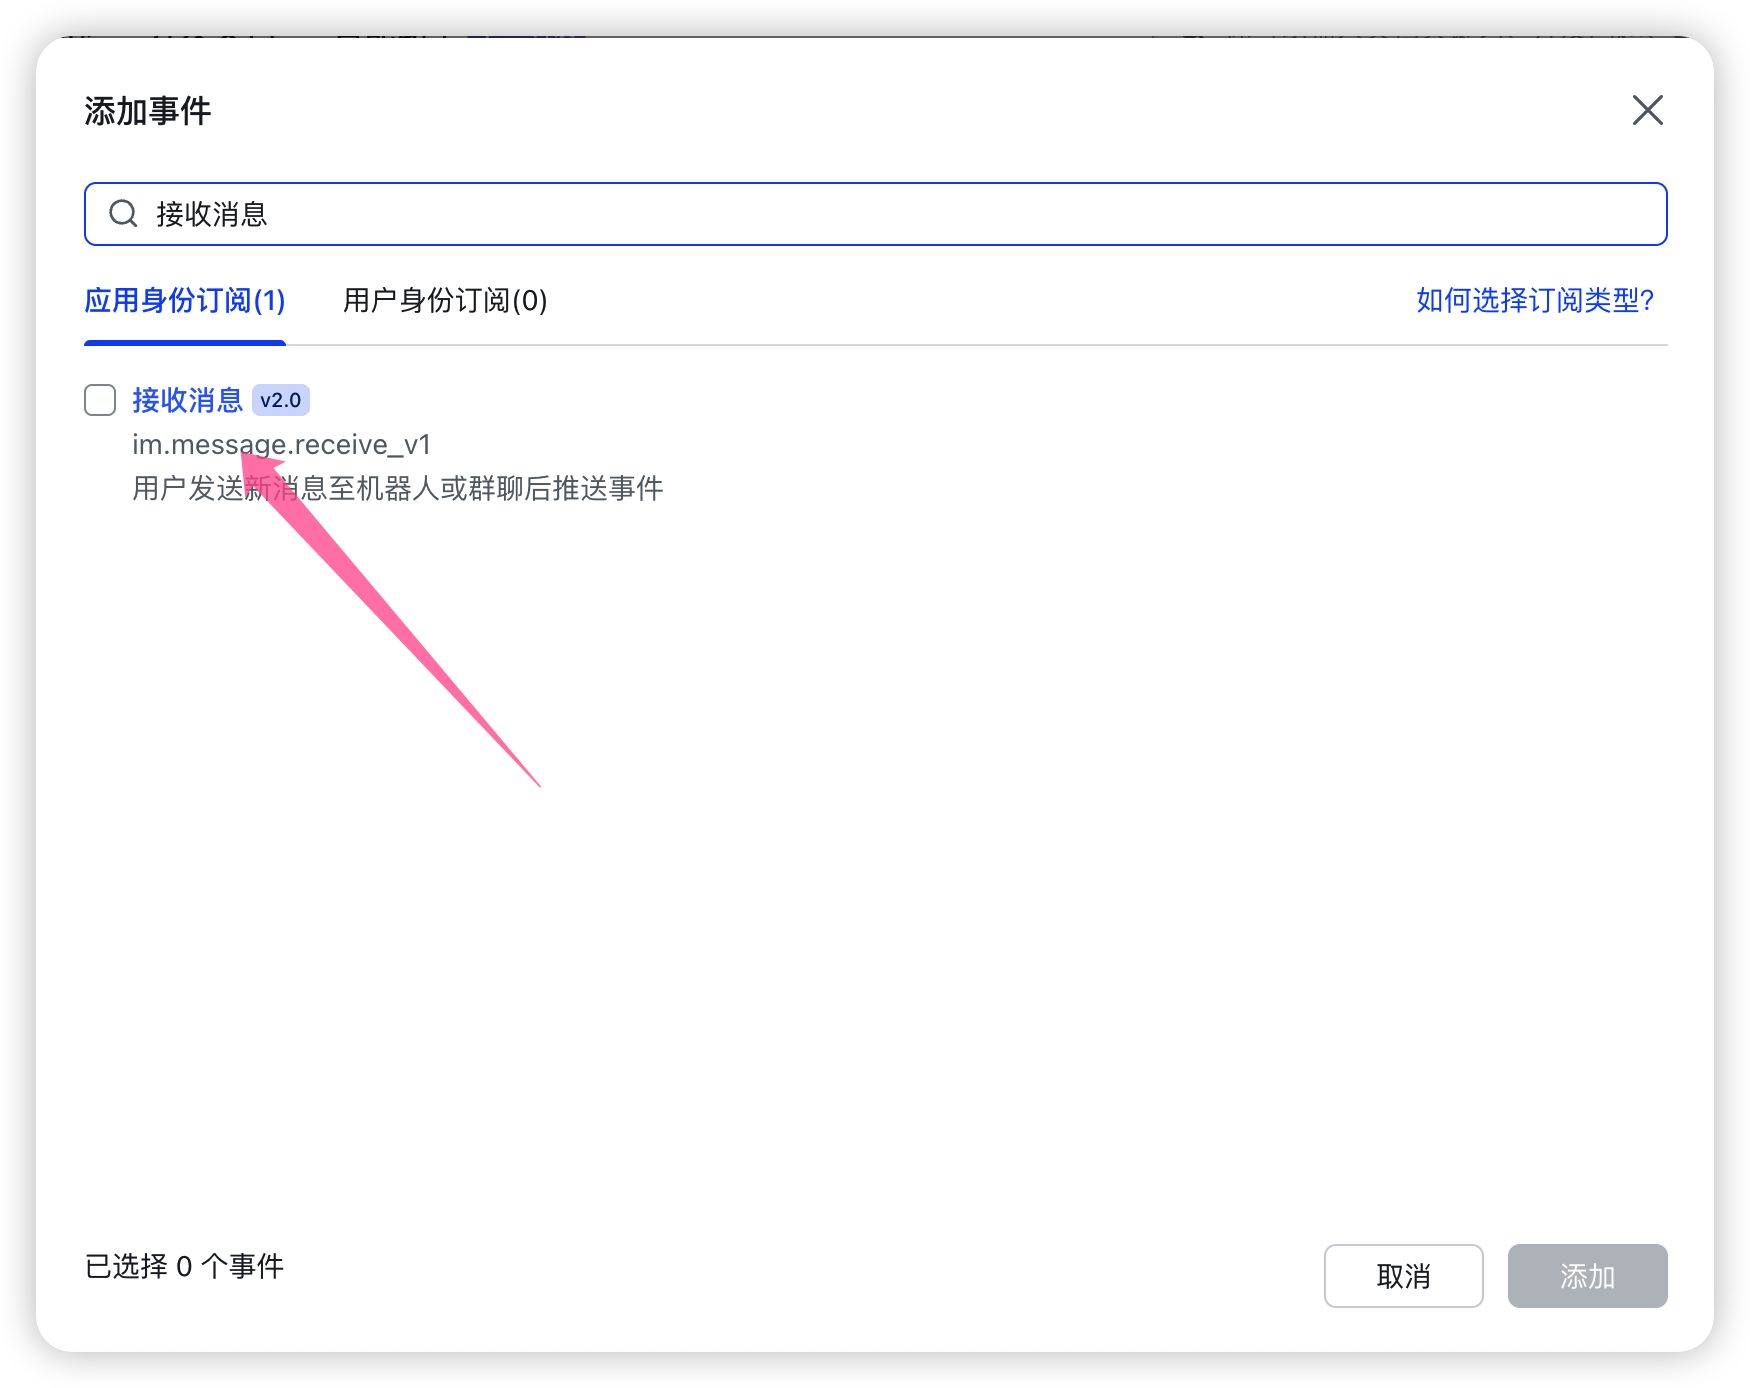Screen dimensions: 1750x1388
Task: Tick the 接收消息 event checkbox
Action: [x=100, y=400]
